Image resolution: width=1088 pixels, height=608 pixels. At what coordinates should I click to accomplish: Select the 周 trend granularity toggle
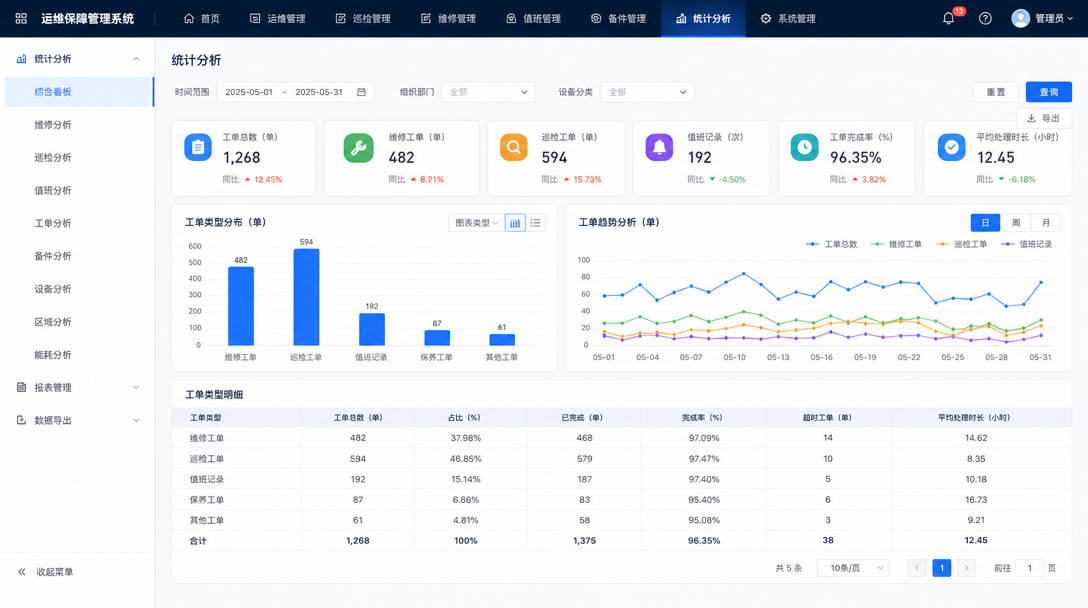(x=1016, y=223)
